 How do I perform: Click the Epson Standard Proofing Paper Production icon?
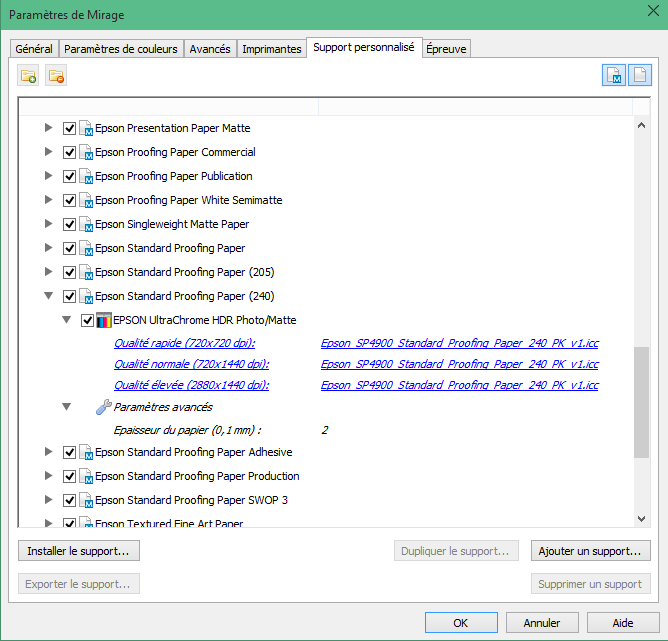pyautogui.click(x=86, y=476)
